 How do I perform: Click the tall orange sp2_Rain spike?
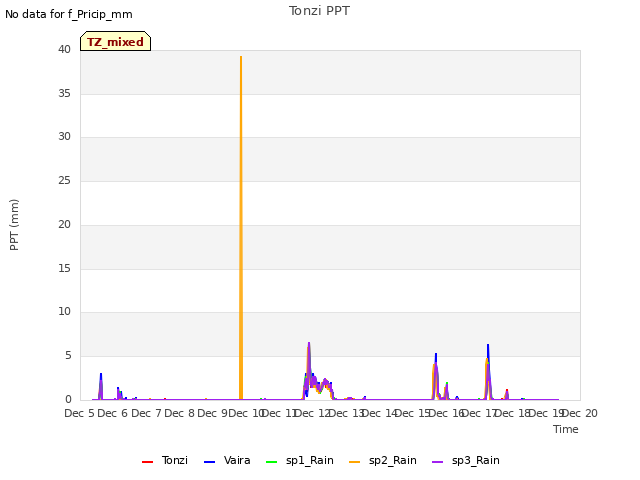tap(241, 228)
